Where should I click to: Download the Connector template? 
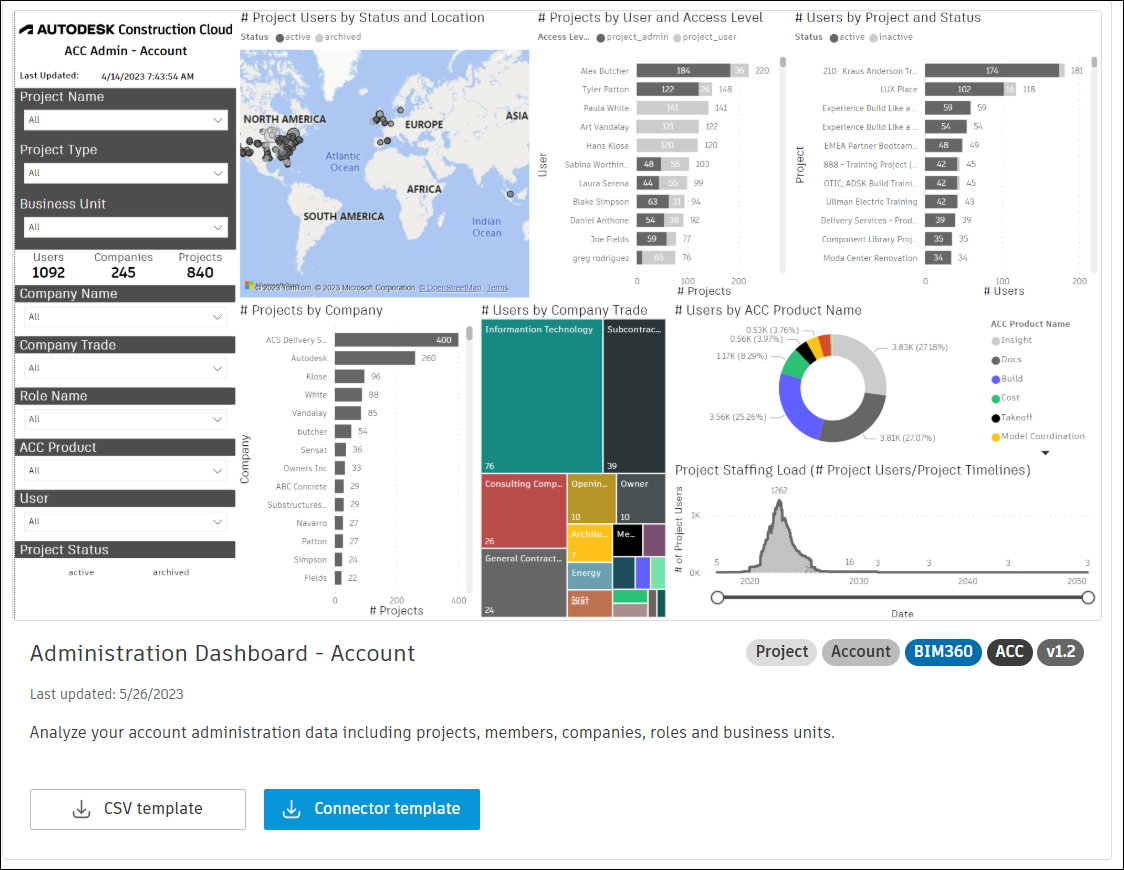[x=371, y=809]
